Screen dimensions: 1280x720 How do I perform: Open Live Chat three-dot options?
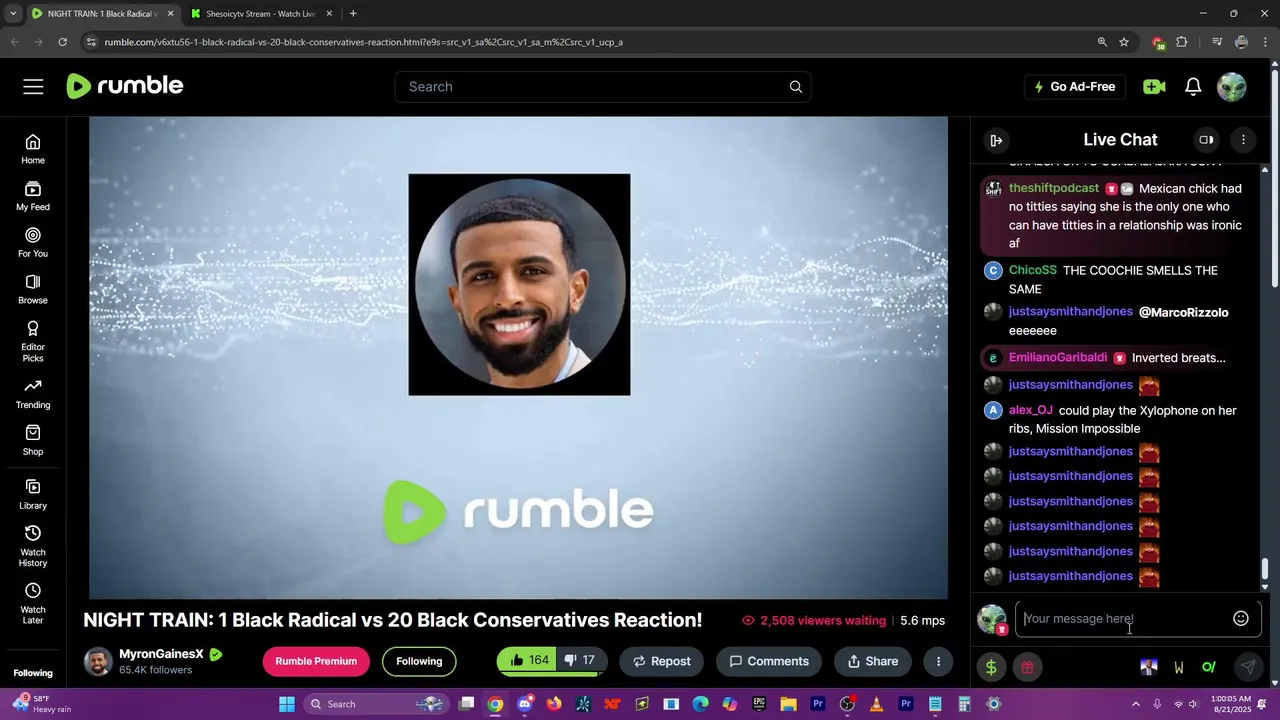(1243, 140)
